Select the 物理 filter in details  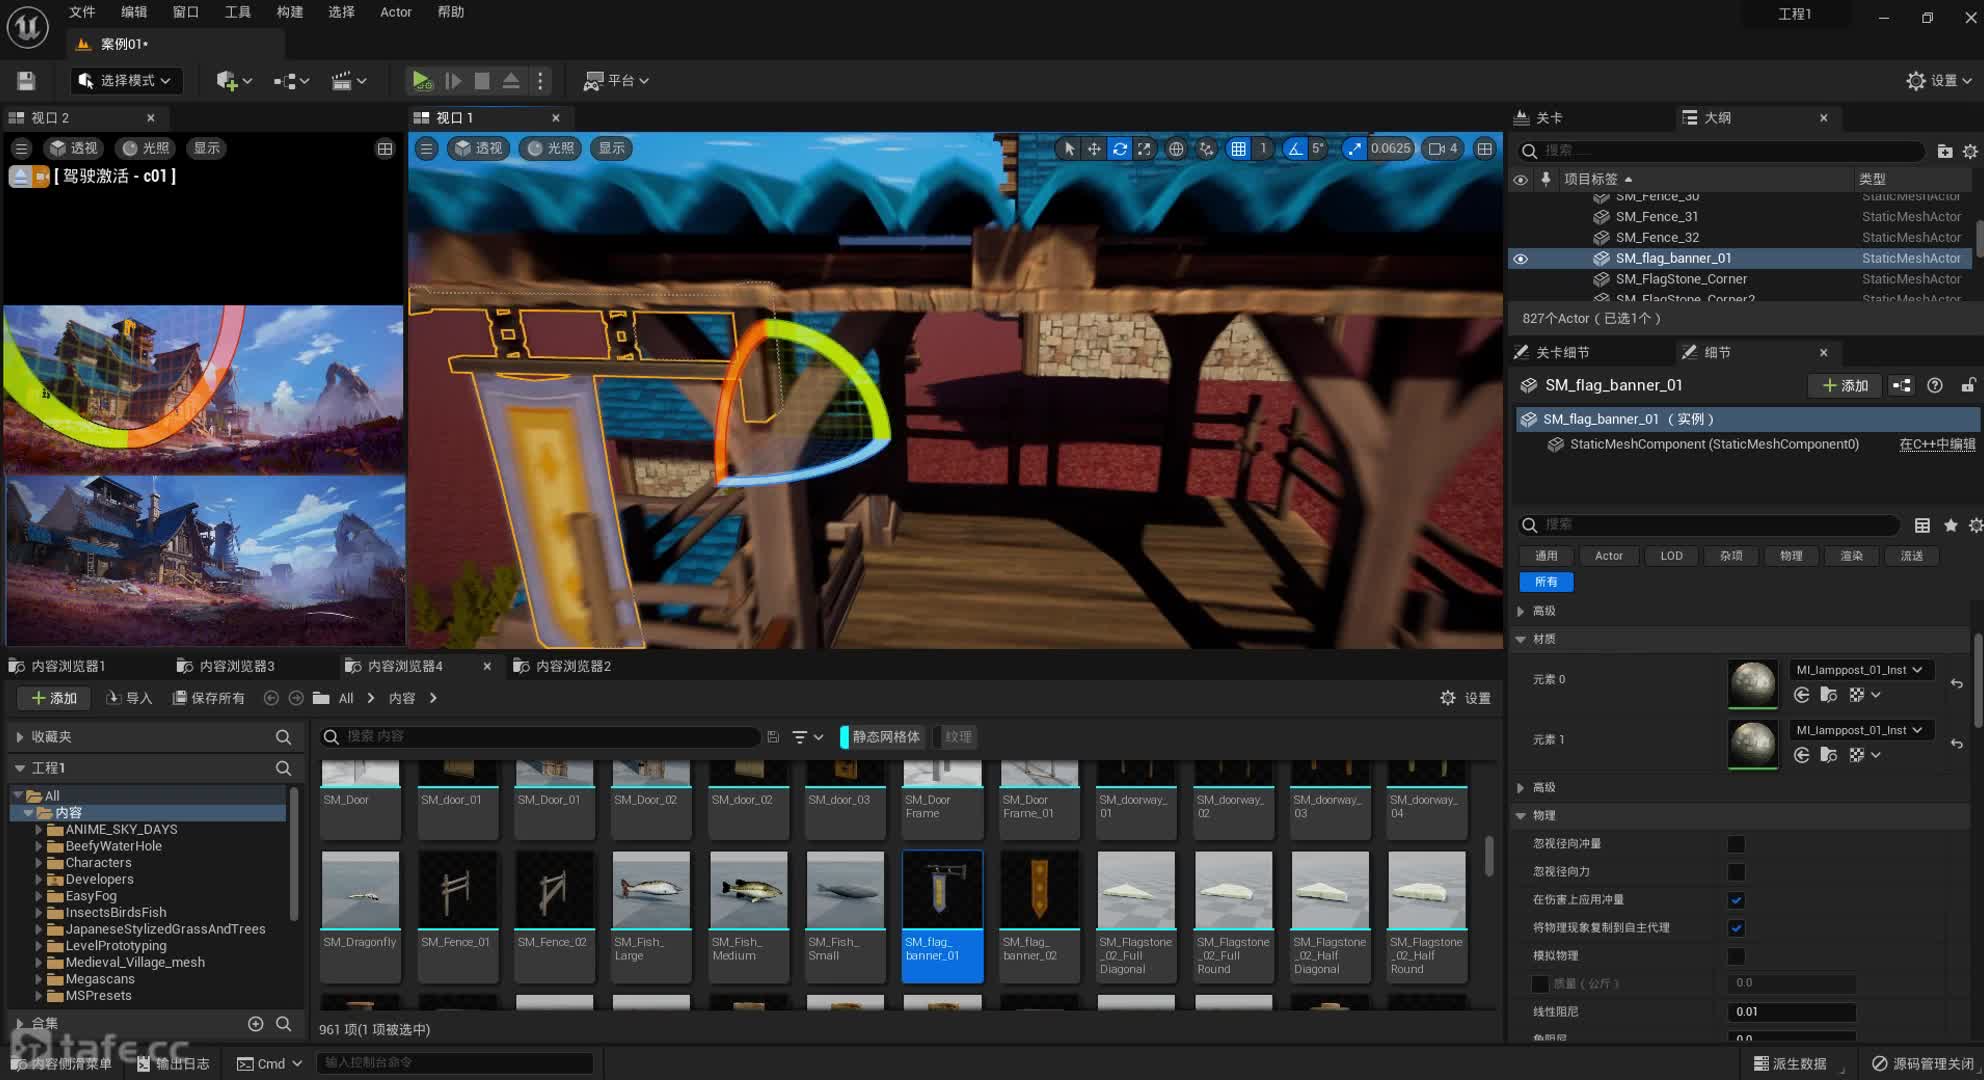coord(1790,556)
